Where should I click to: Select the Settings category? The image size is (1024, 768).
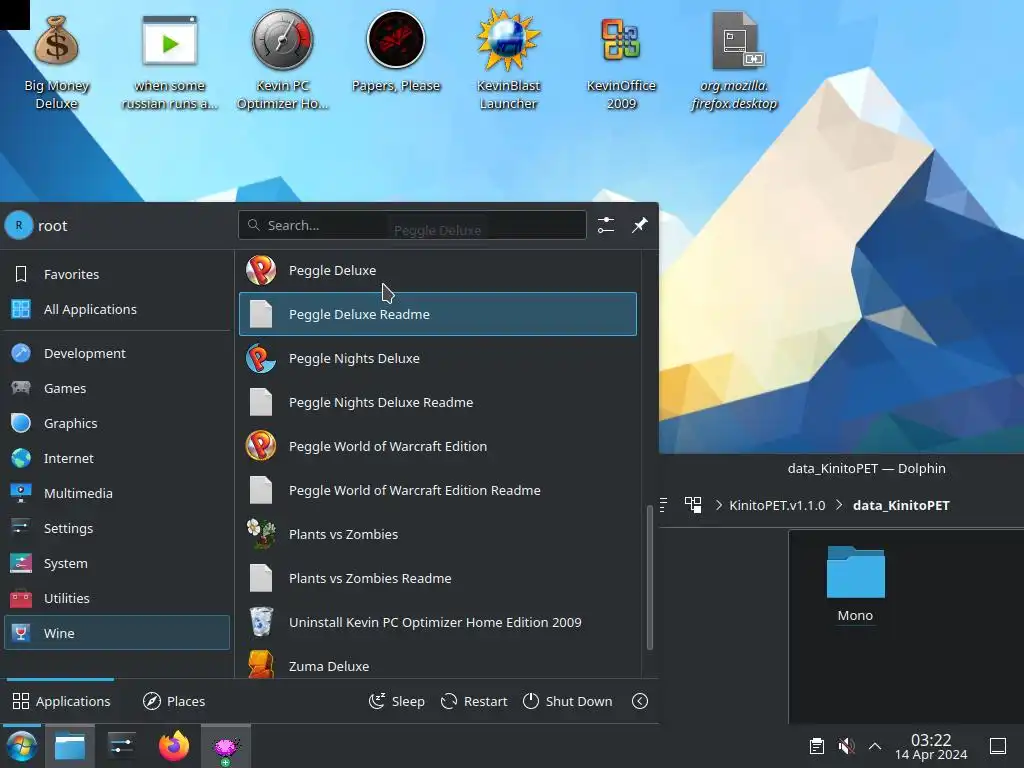tap(118, 528)
